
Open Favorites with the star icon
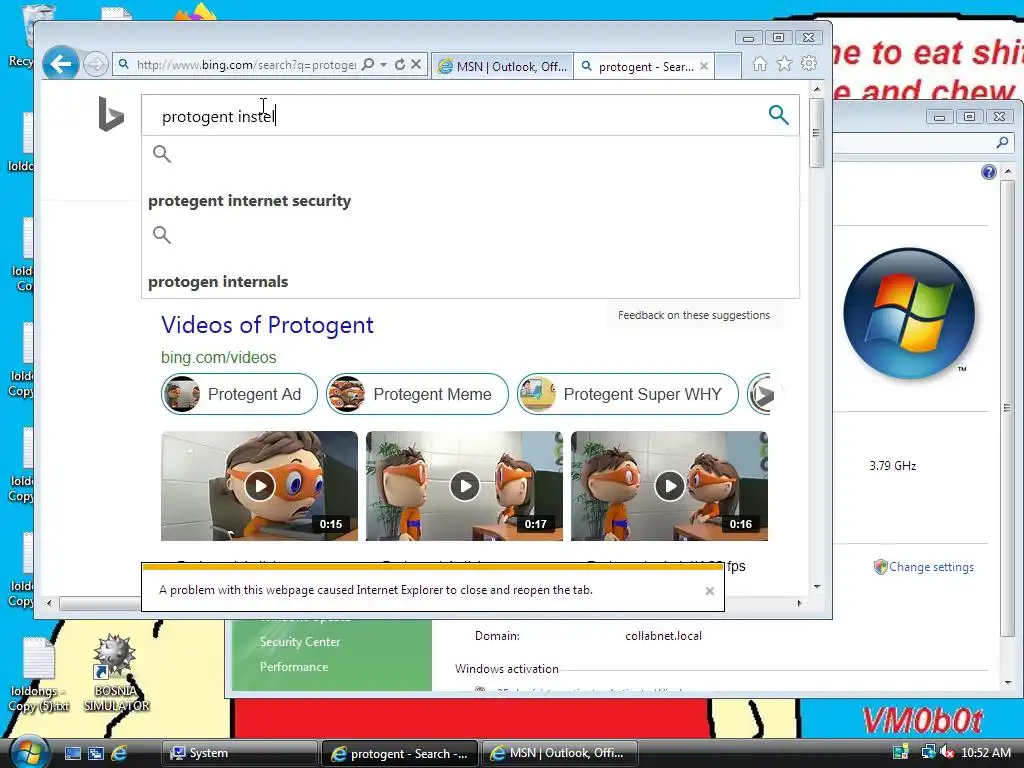point(784,63)
